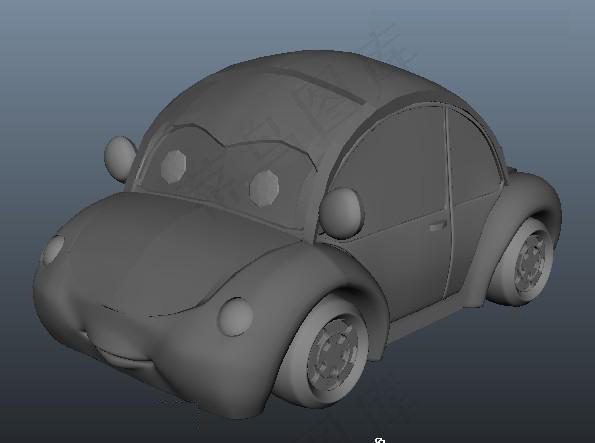This screenshot has height=443, width=595.
Task: Select the car's front wheel hubcap
Action: [x=333, y=356]
